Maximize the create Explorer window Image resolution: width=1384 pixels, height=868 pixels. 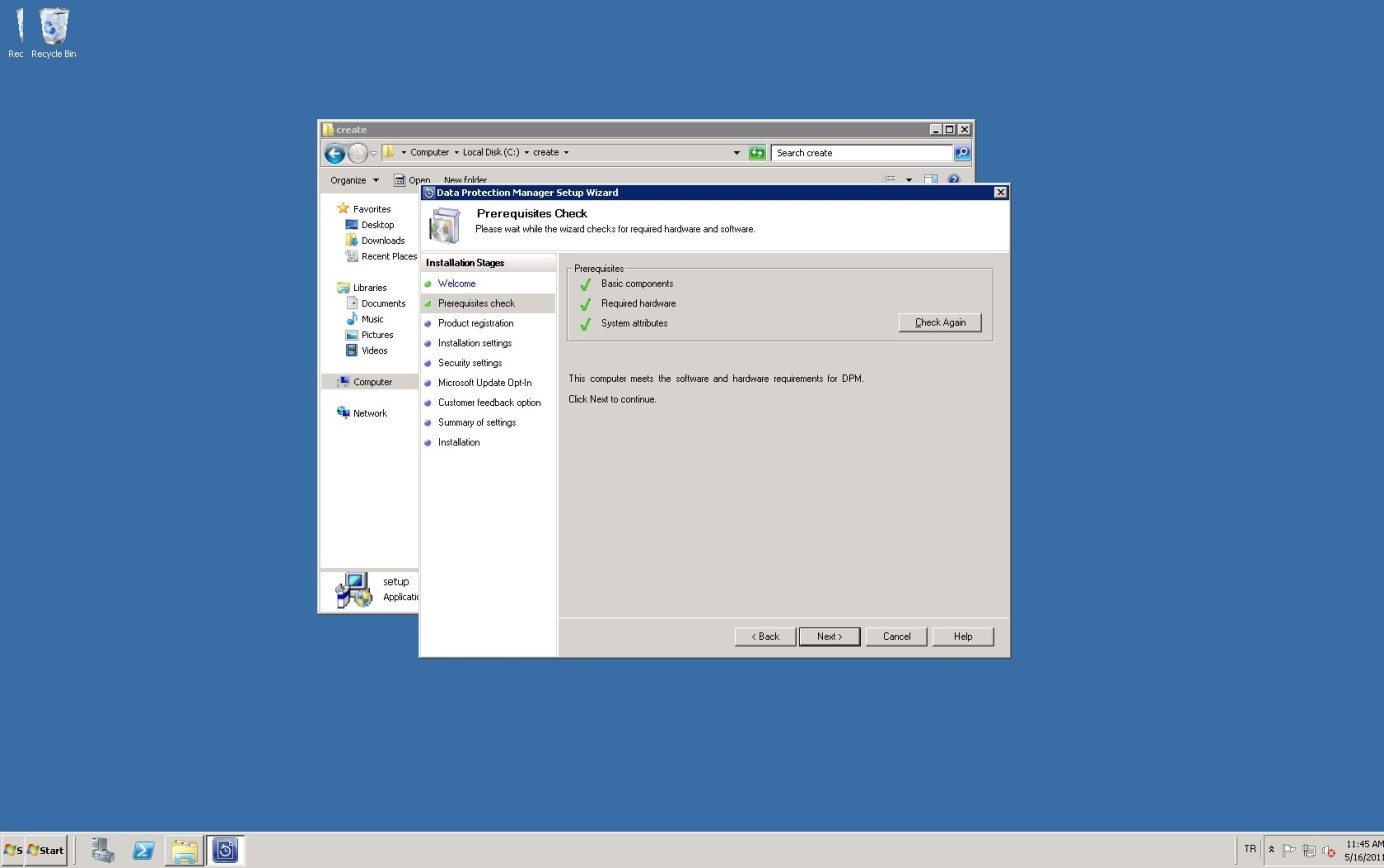(x=950, y=129)
